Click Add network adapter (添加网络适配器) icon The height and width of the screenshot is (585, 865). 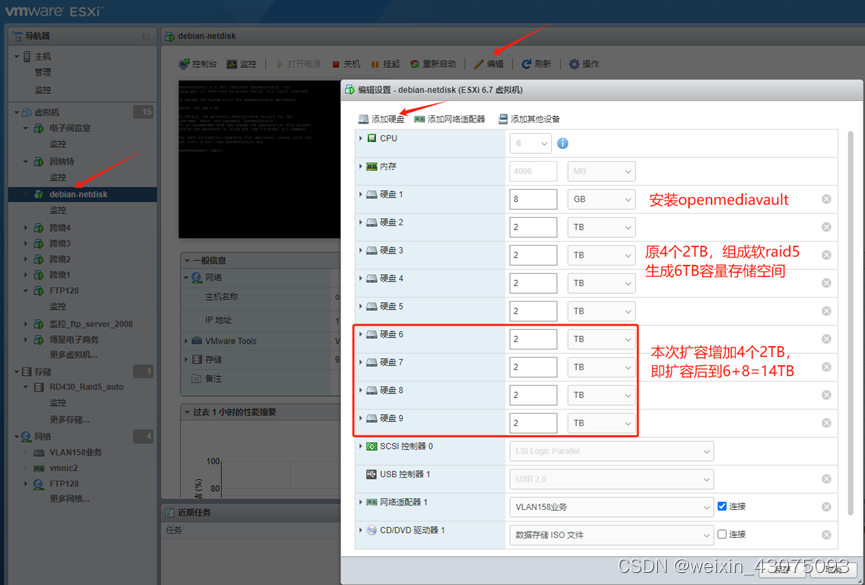click(x=419, y=119)
